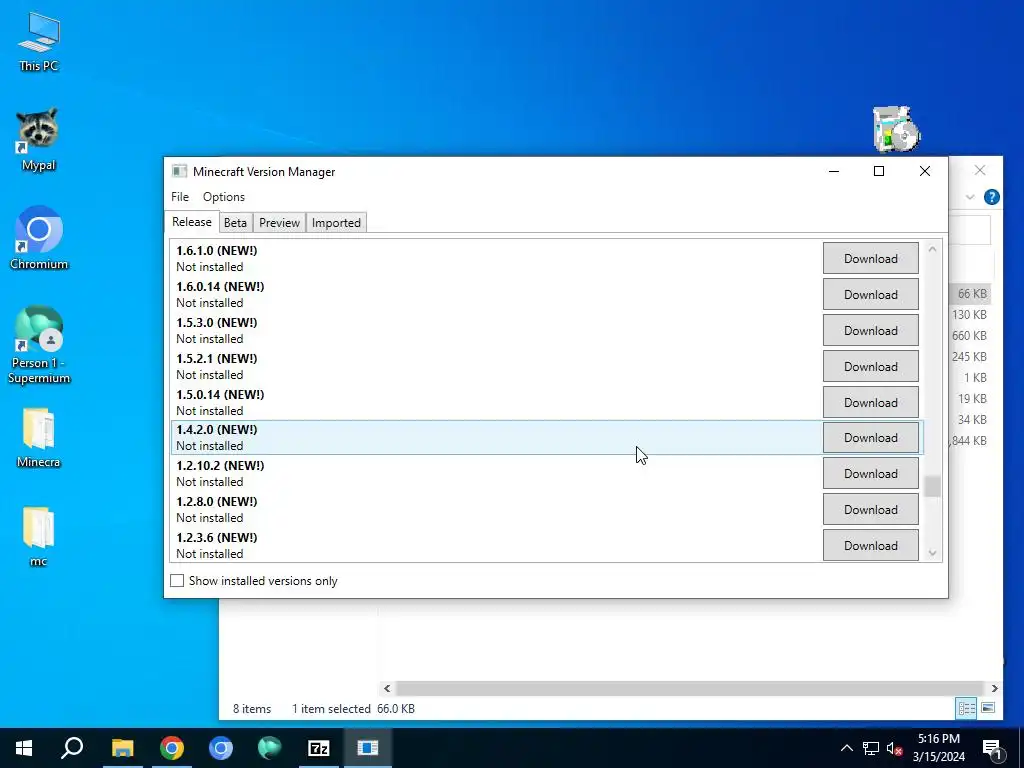Viewport: 1024px width, 768px height.
Task: Switch Explorer to details view icon
Action: click(x=967, y=708)
